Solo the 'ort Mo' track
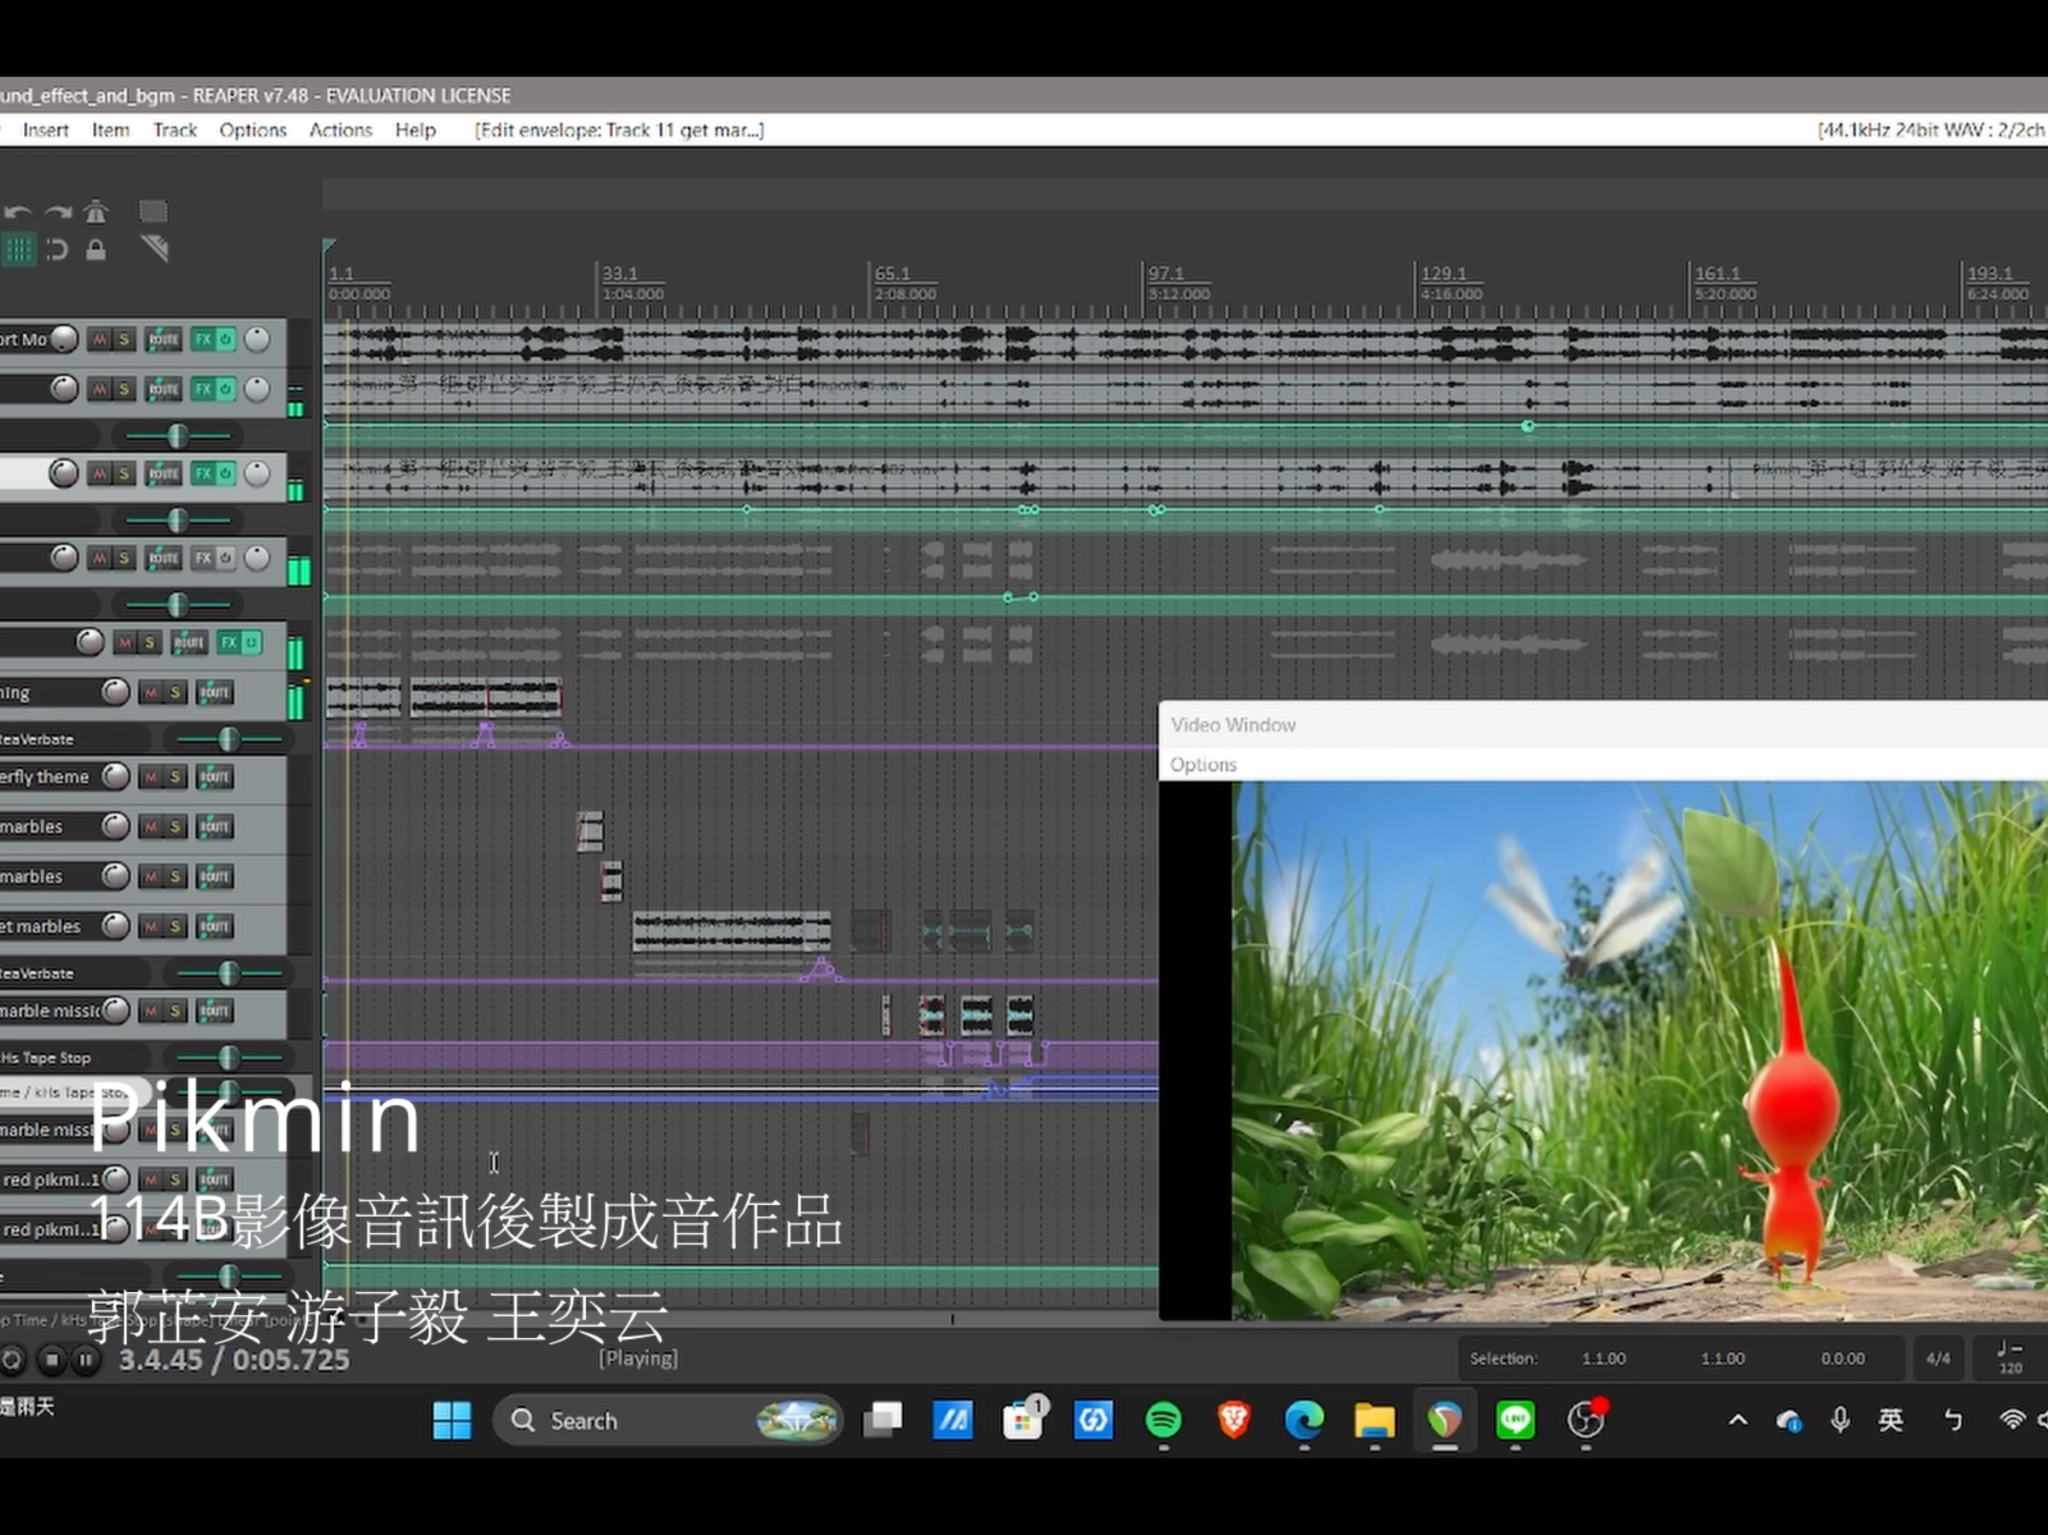This screenshot has height=1535, width=2048. [x=124, y=340]
